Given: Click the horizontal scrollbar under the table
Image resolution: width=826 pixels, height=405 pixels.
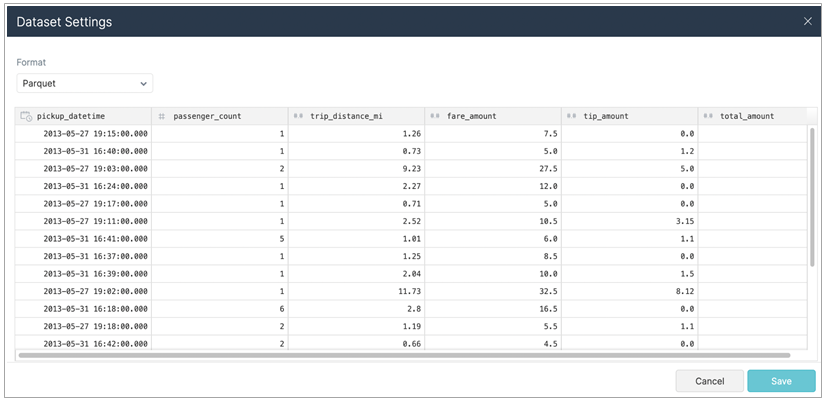Looking at the screenshot, I should coord(404,355).
